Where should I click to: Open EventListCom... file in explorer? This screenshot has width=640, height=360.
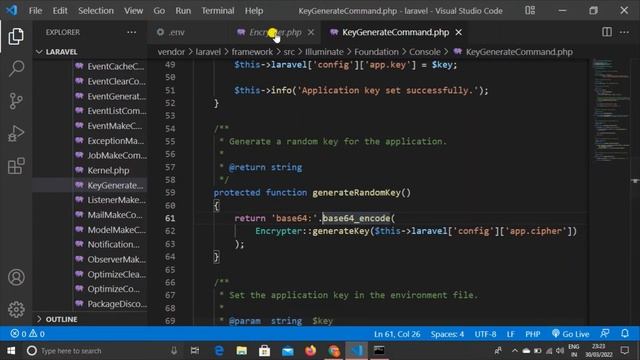(117, 111)
